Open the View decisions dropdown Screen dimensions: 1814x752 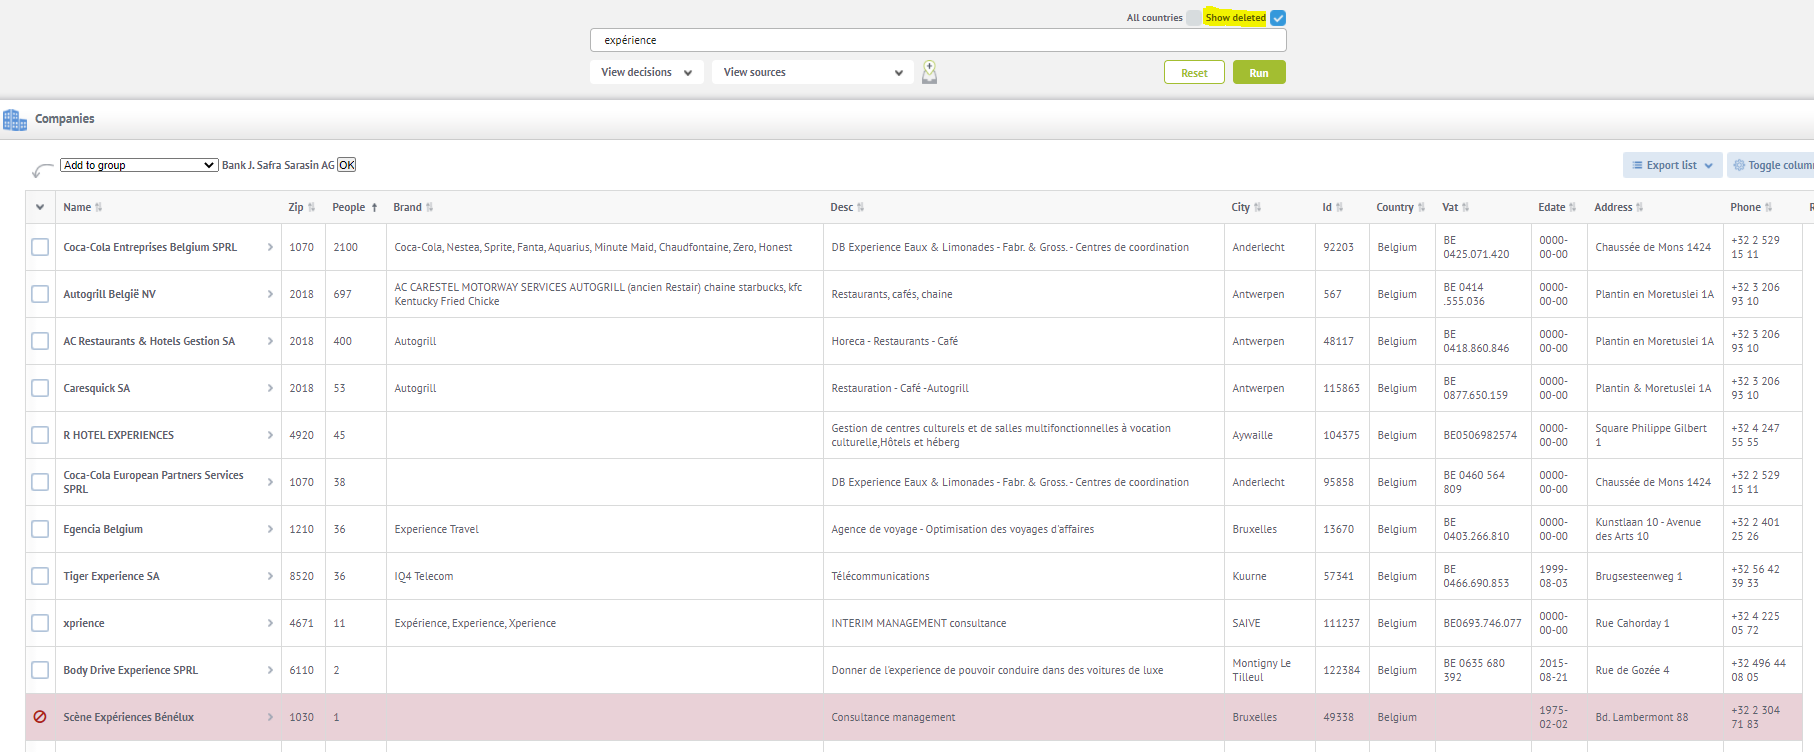point(647,72)
